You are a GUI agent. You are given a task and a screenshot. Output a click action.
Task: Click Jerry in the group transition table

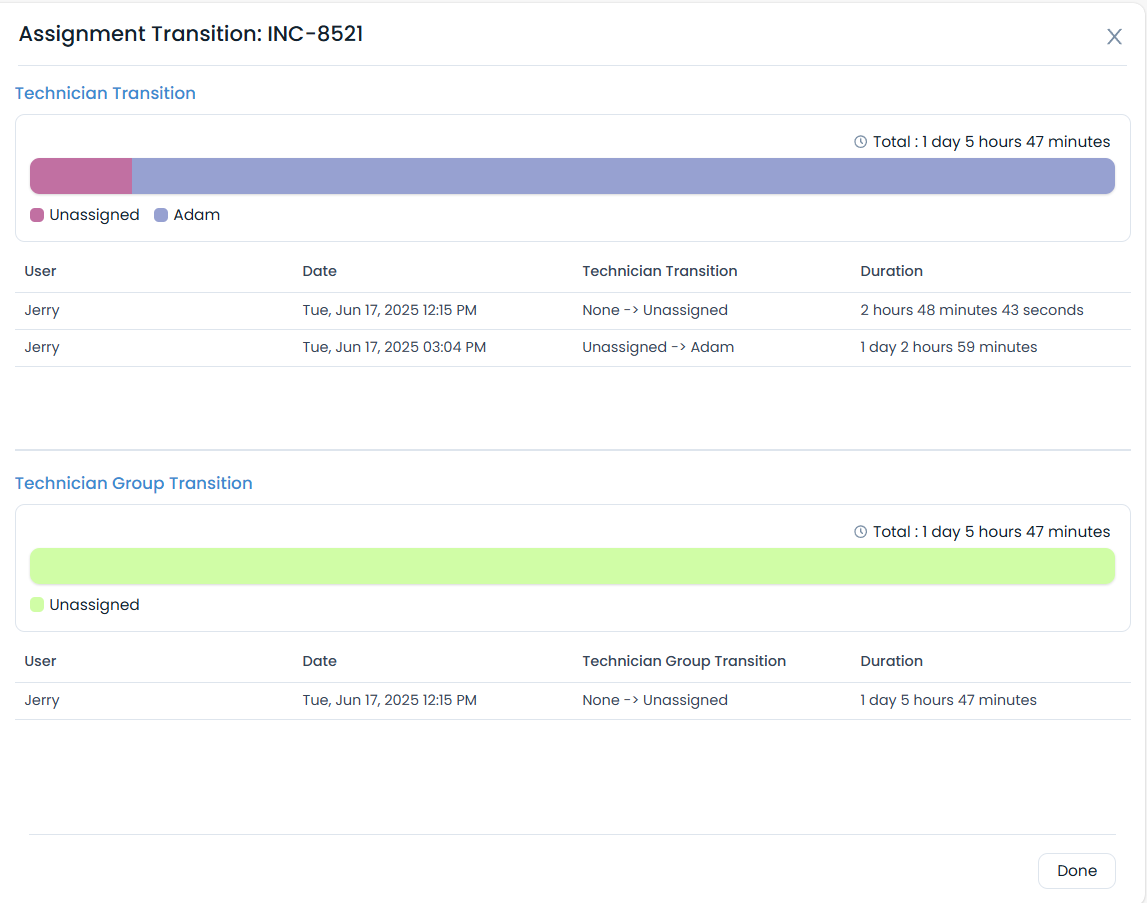click(x=41, y=700)
